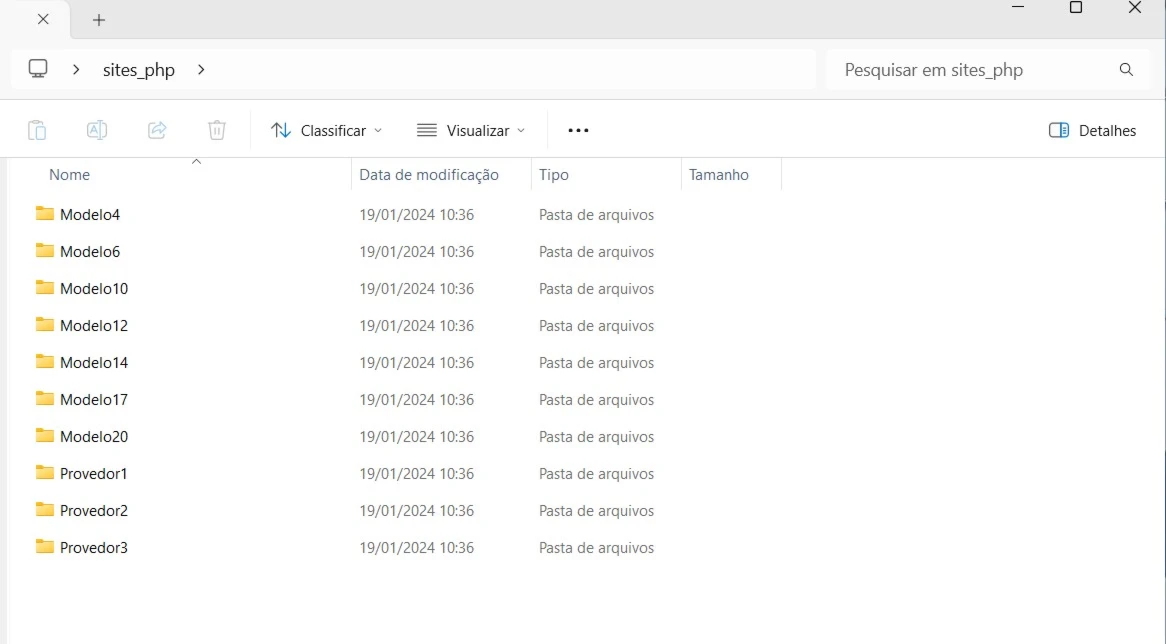Expand the chevron before sites_php in the address bar
The image size is (1166, 644).
pyautogui.click(x=76, y=69)
